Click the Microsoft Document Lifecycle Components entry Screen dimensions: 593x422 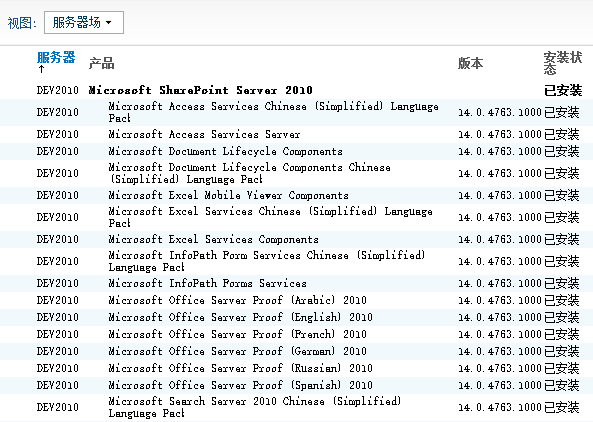point(225,151)
